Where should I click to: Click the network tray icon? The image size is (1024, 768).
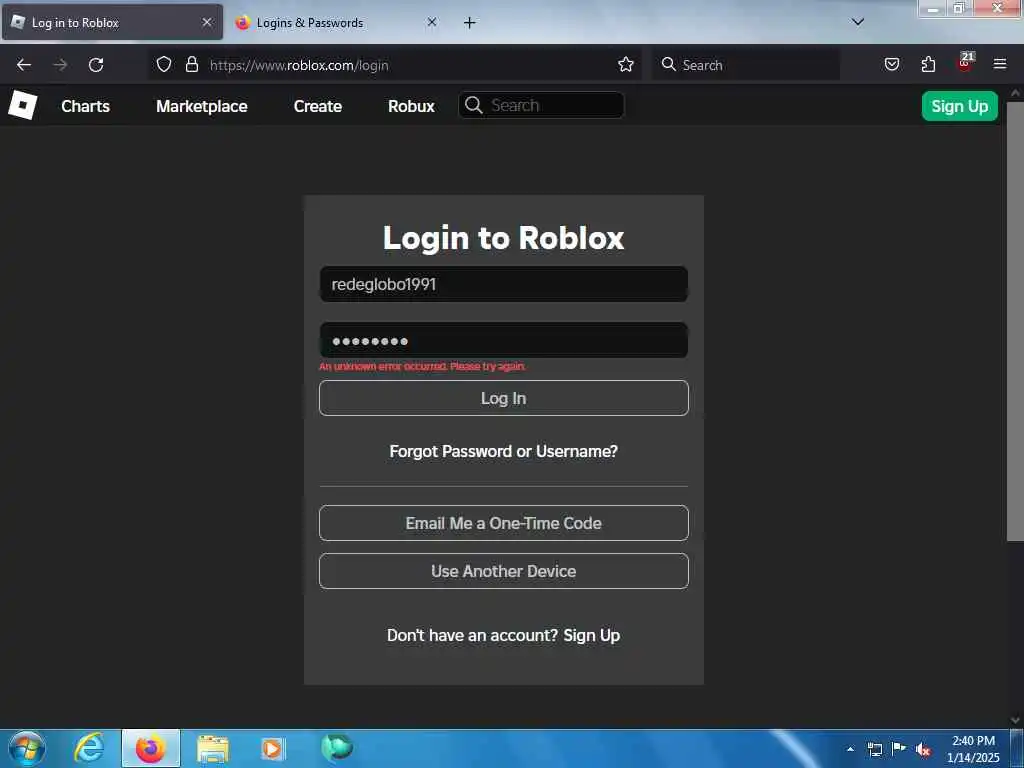point(874,749)
